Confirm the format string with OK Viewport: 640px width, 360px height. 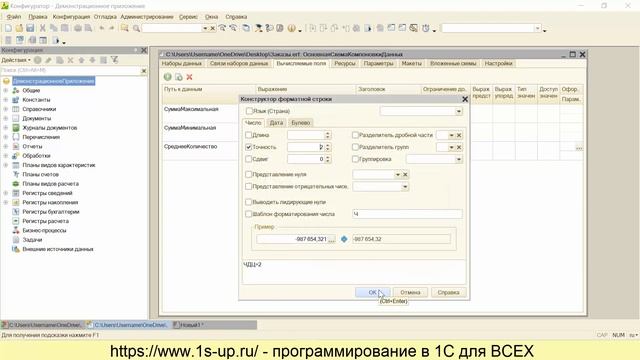372,292
